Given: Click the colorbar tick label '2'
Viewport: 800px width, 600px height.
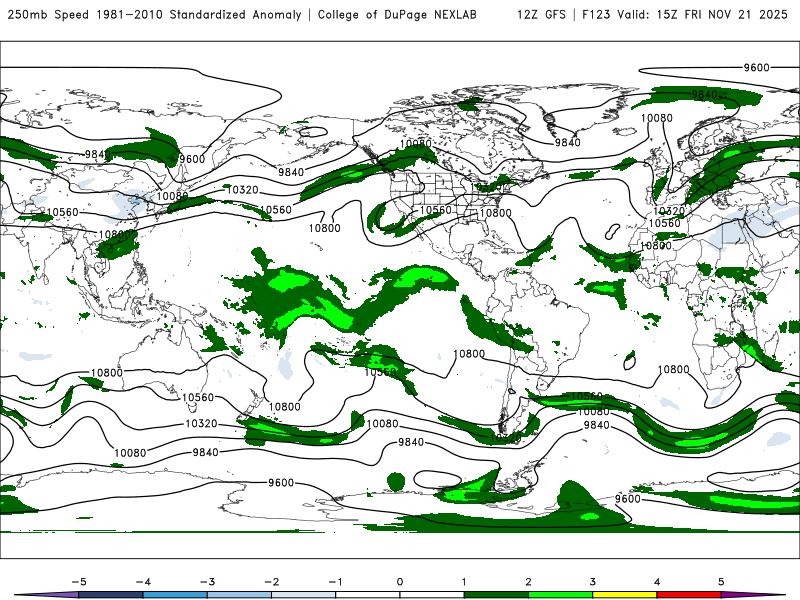Looking at the screenshot, I should tap(528, 582).
